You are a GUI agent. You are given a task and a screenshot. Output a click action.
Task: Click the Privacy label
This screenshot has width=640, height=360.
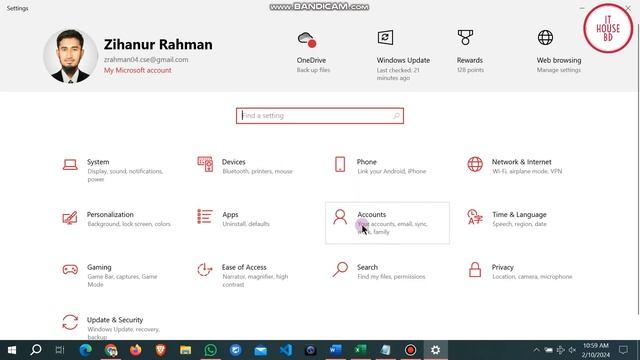click(502, 267)
